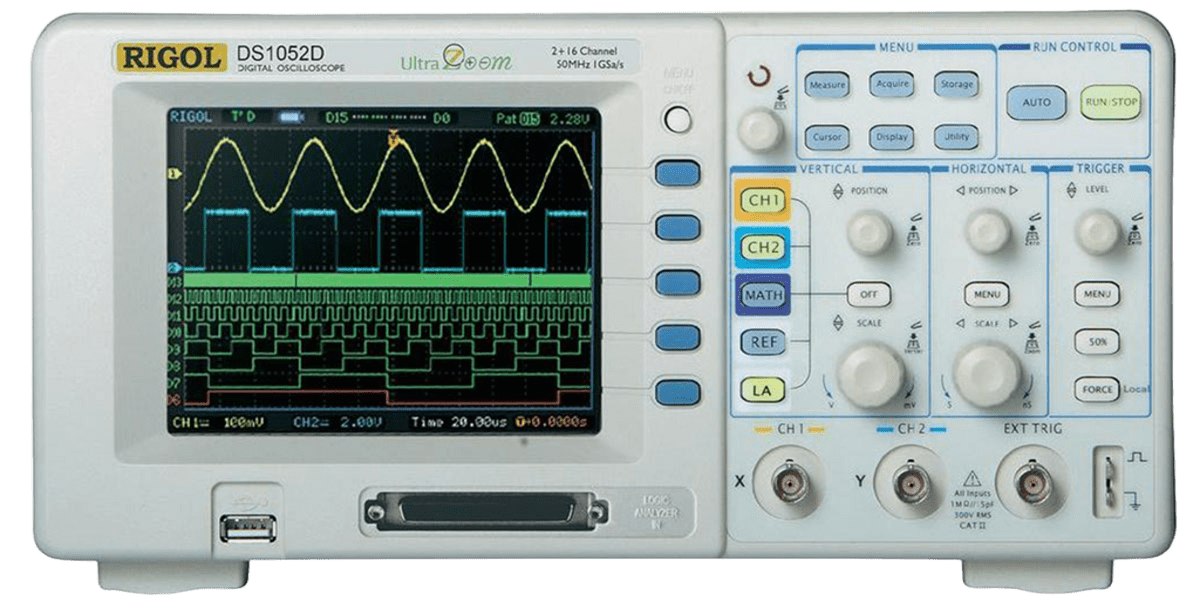Click the second blue soft key from top
Image resolution: width=1200 pixels, height=600 pixels.
[676, 228]
